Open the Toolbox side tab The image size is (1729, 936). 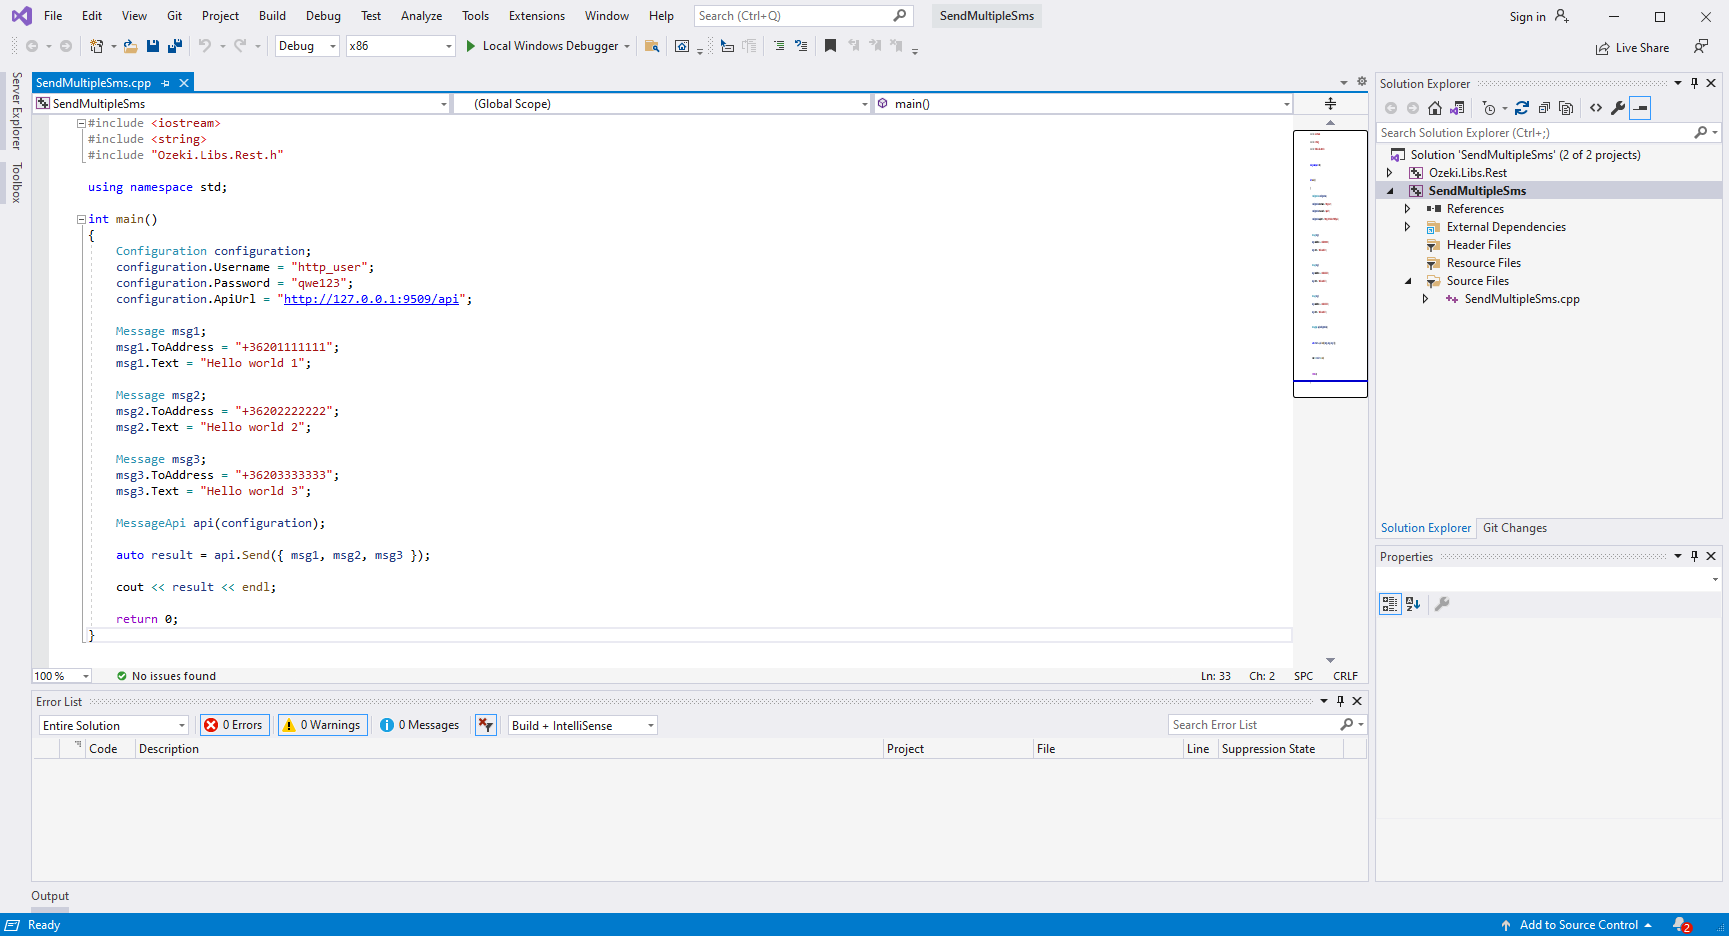point(16,182)
